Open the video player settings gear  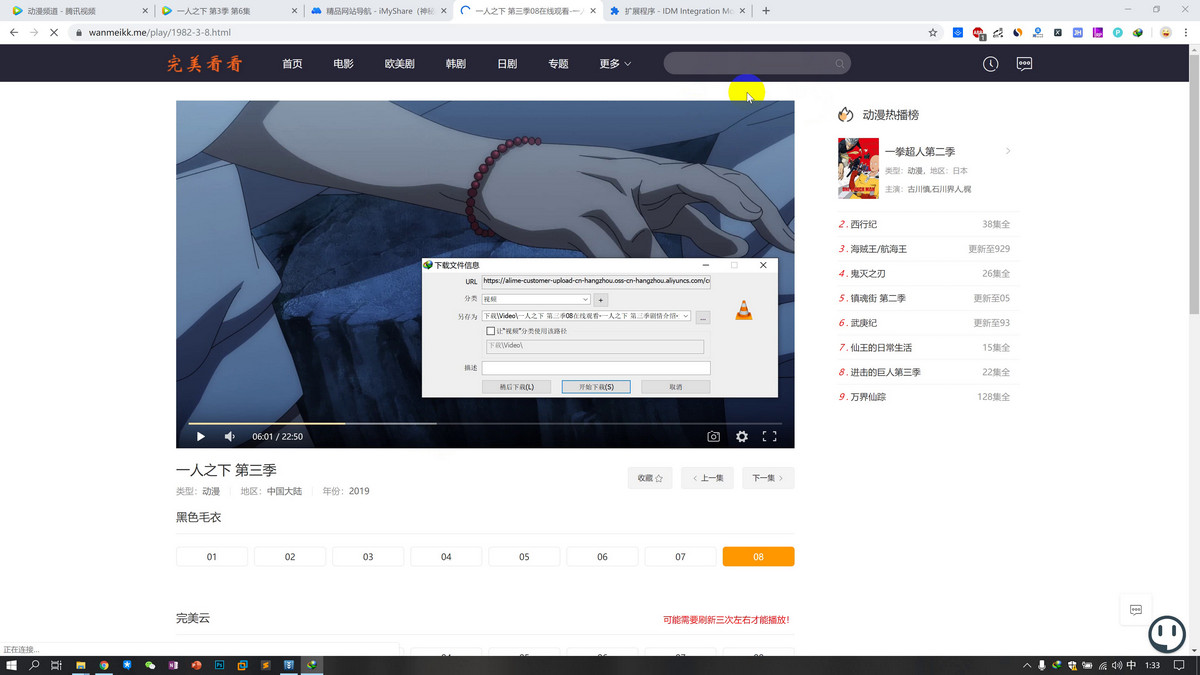click(741, 436)
